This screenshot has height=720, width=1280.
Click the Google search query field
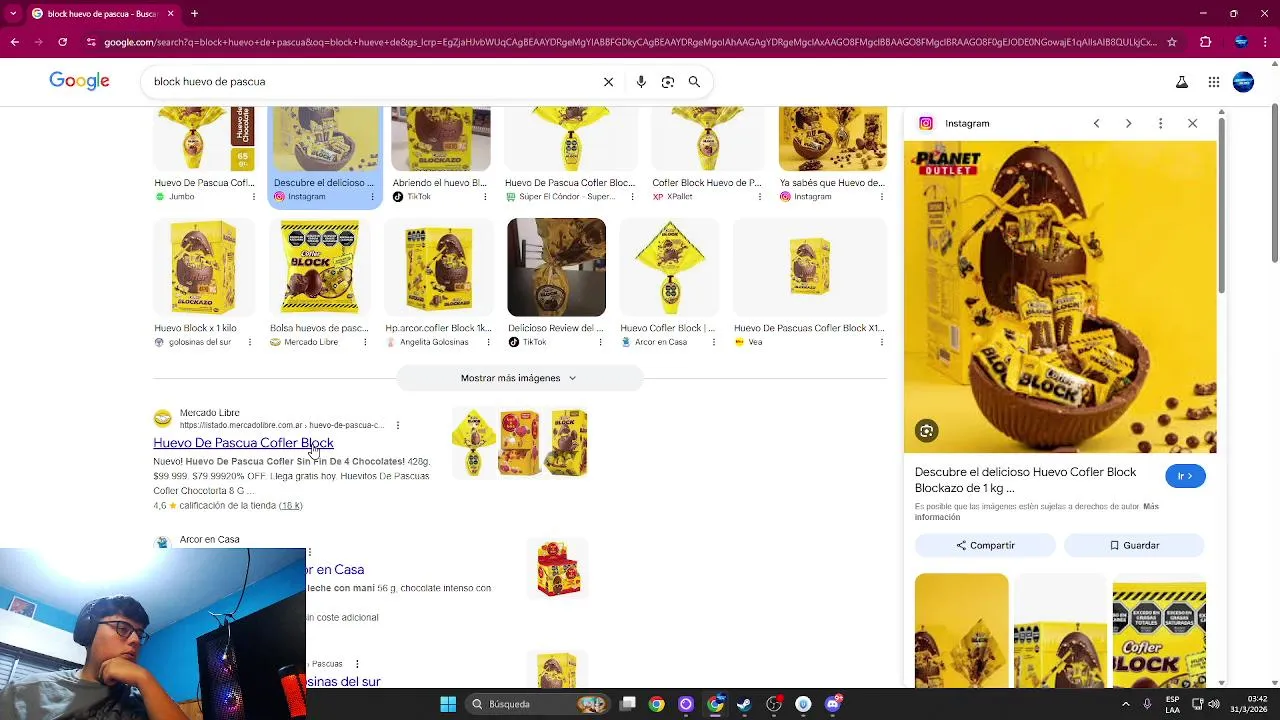(x=370, y=82)
